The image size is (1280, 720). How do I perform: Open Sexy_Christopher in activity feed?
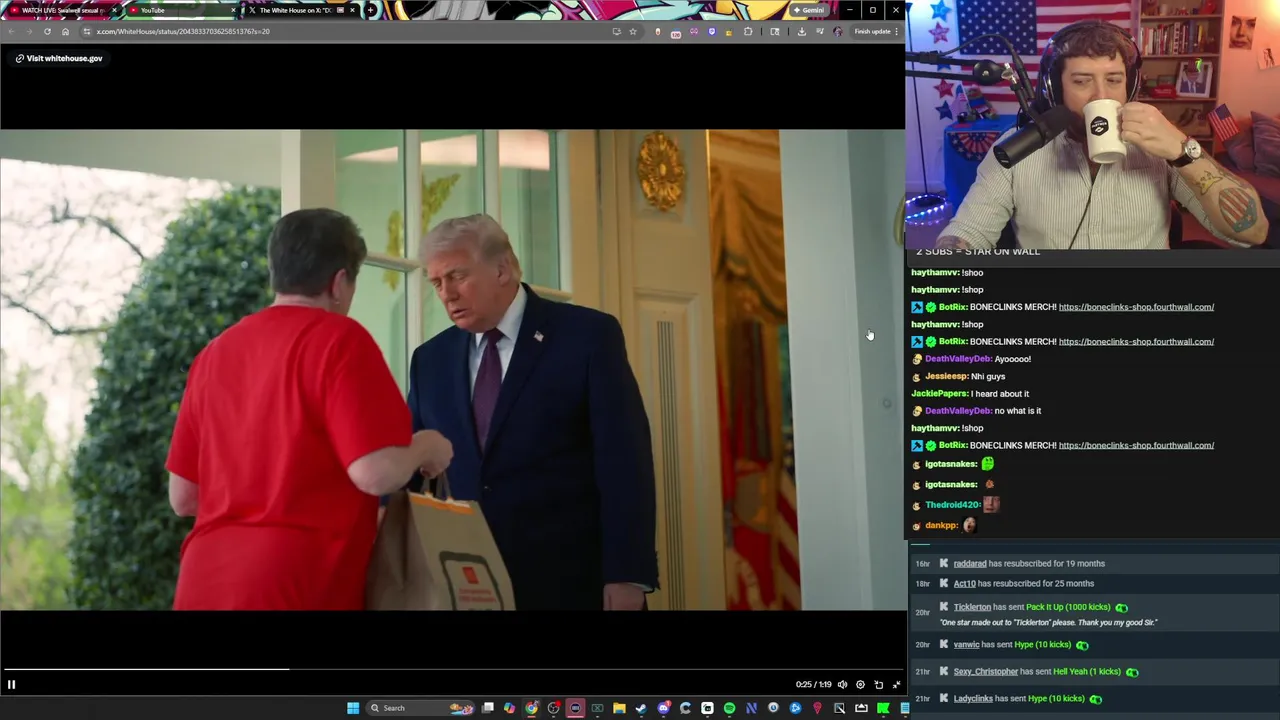(985, 671)
